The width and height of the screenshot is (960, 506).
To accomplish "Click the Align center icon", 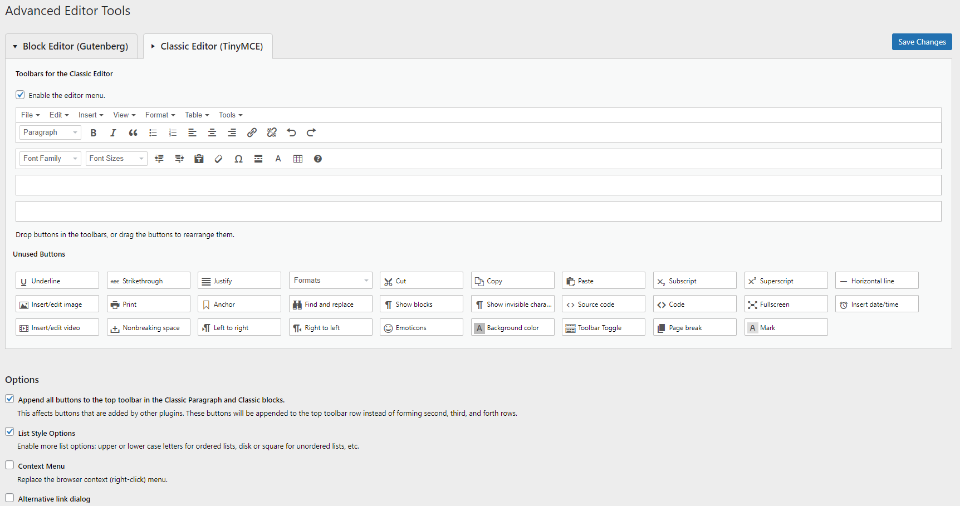I will coord(211,133).
